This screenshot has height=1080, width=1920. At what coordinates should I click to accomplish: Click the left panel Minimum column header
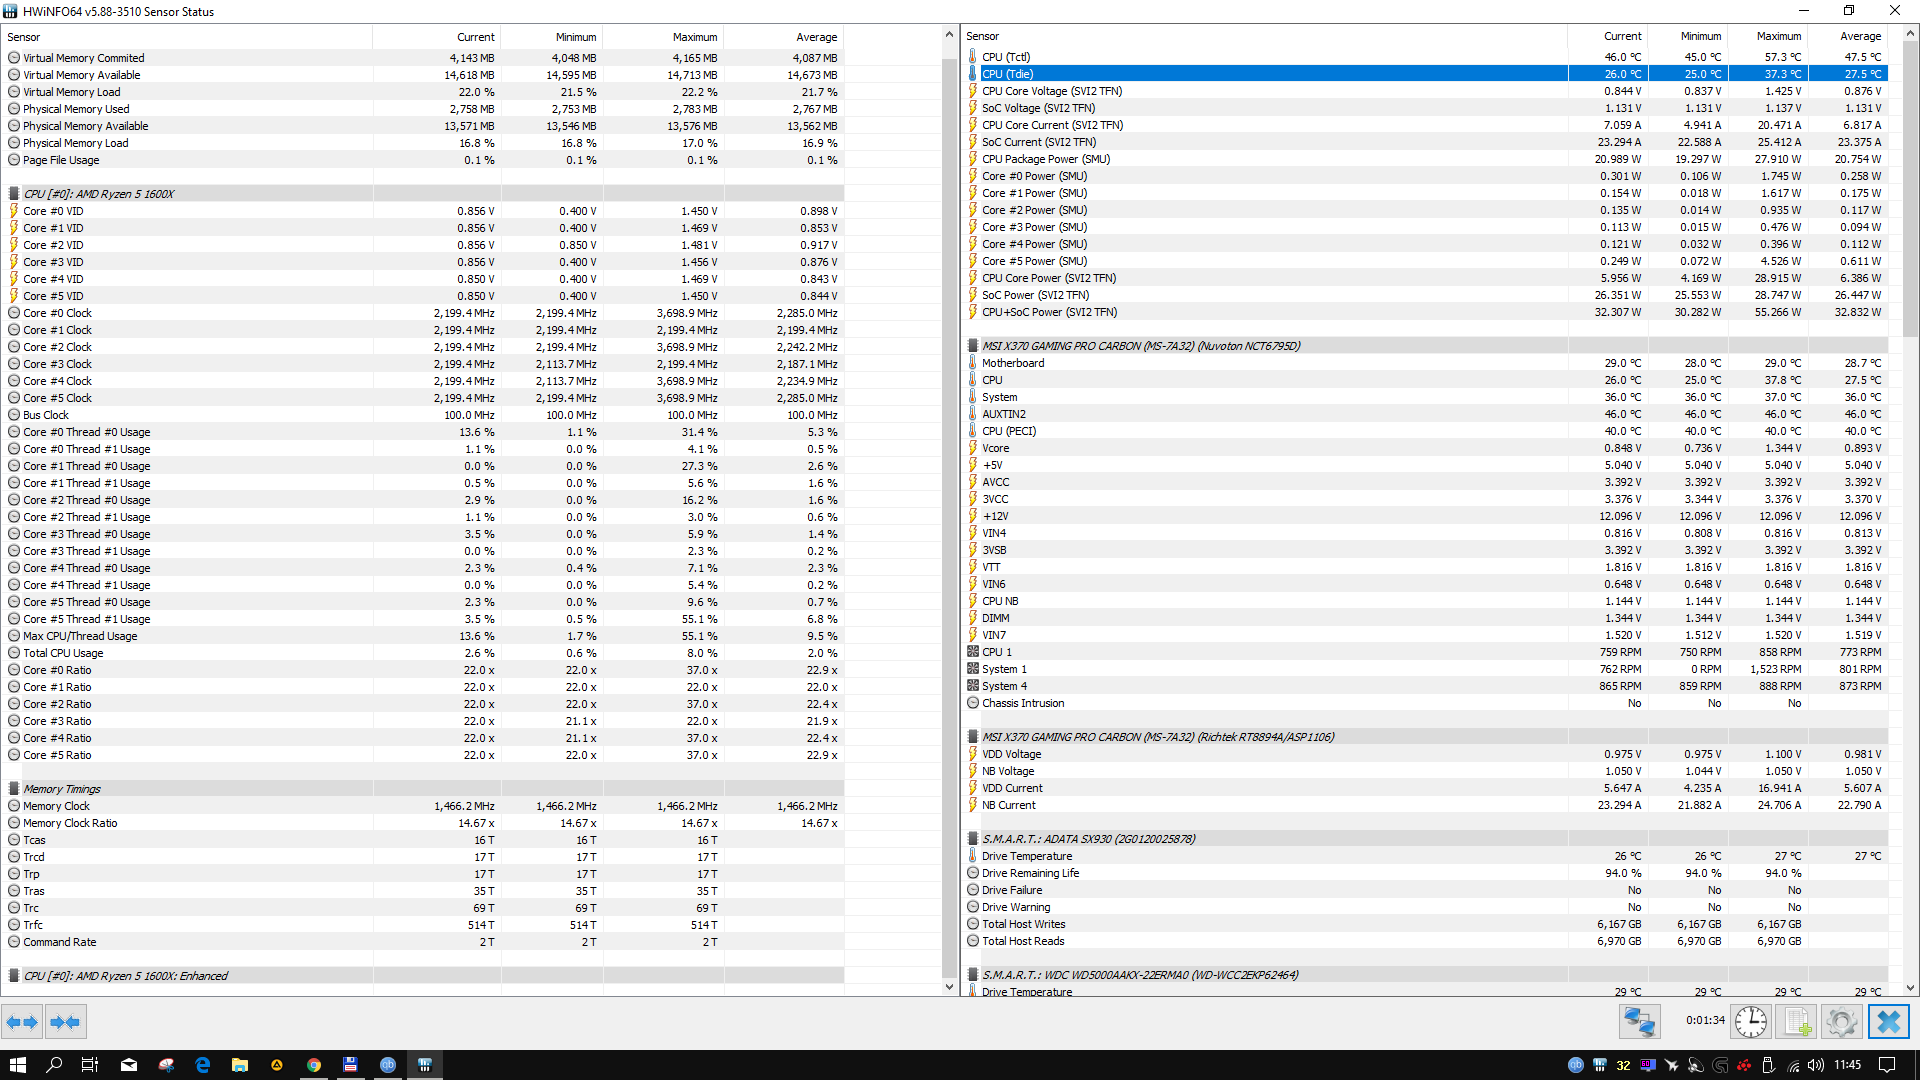(x=552, y=37)
